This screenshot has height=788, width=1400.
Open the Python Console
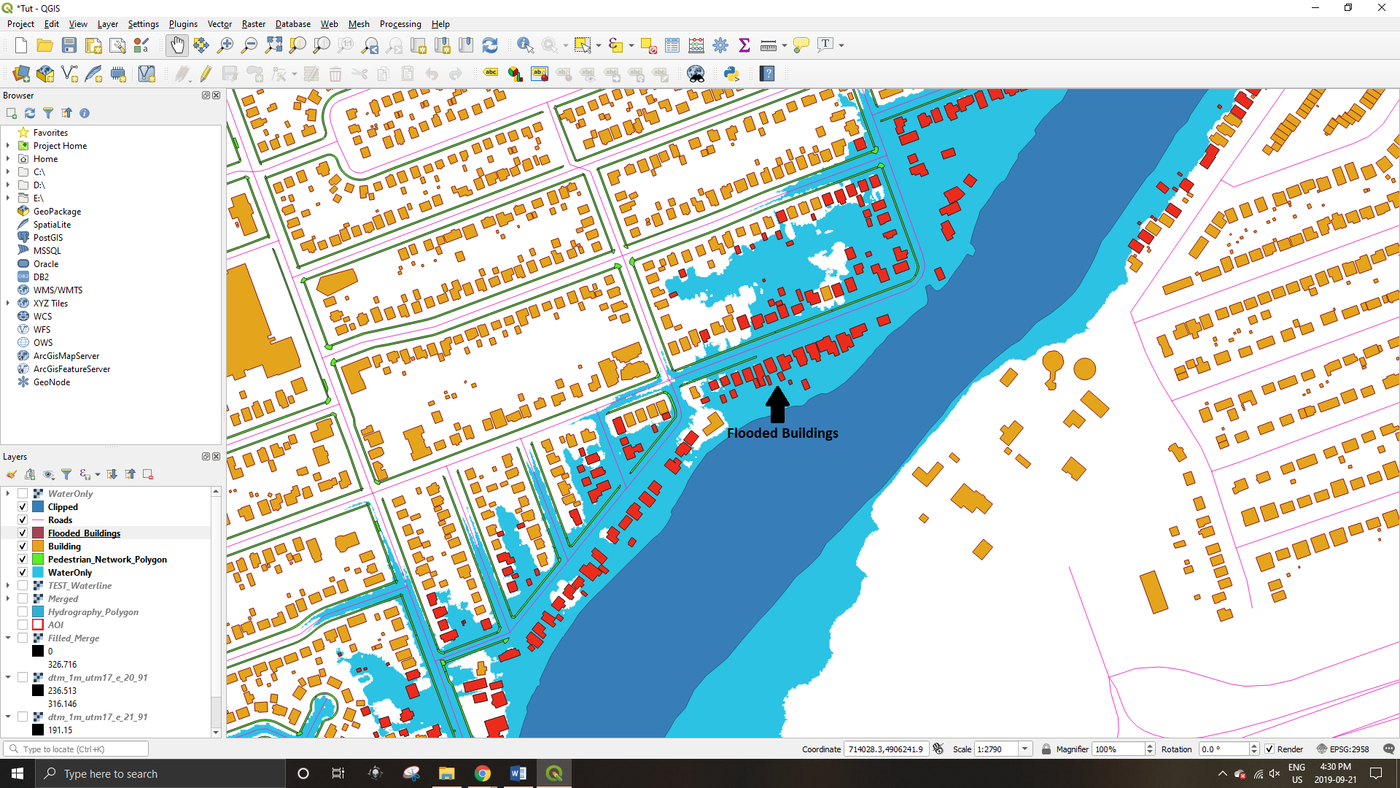[x=731, y=73]
